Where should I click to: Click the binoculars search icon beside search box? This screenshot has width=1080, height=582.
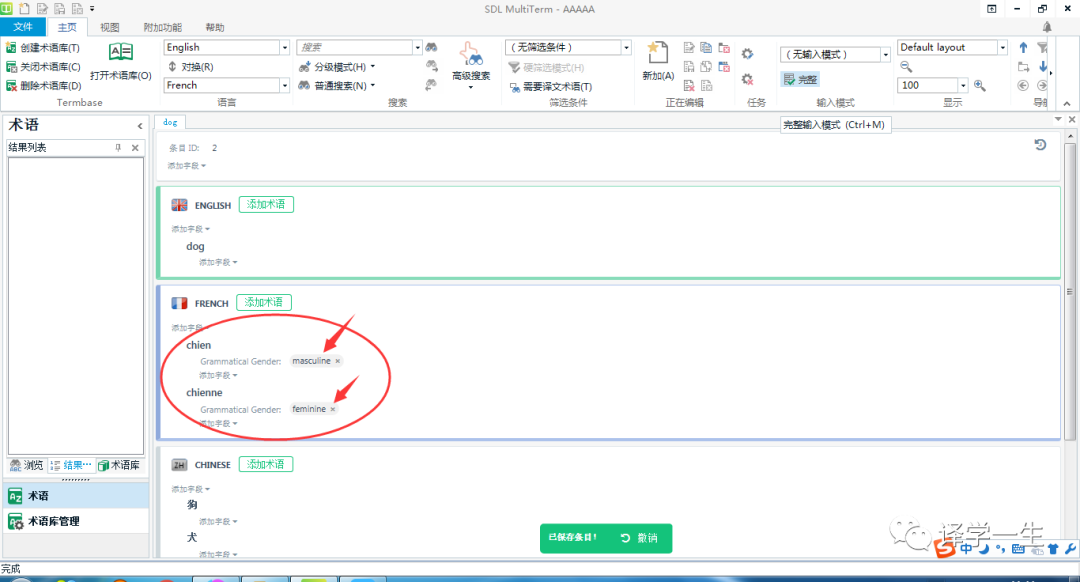click(431, 48)
